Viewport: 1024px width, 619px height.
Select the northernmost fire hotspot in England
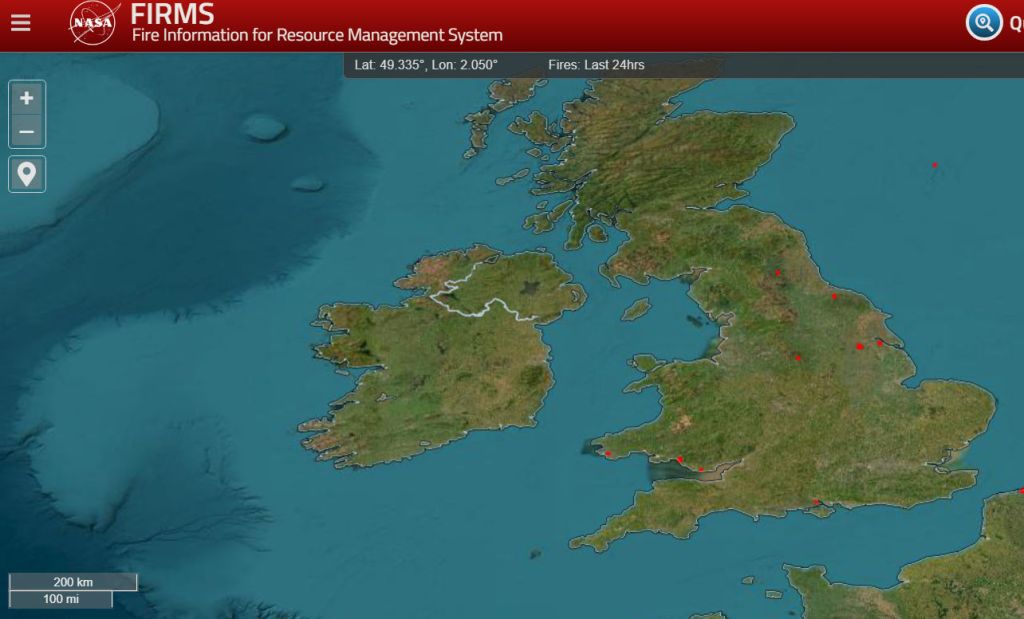point(777,272)
